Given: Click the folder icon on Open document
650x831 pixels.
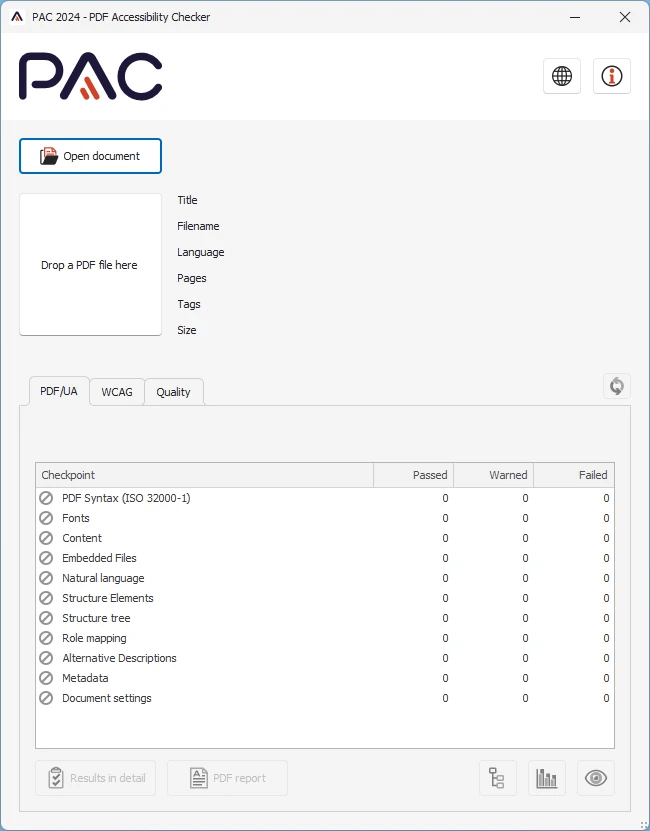Looking at the screenshot, I should click(49, 156).
